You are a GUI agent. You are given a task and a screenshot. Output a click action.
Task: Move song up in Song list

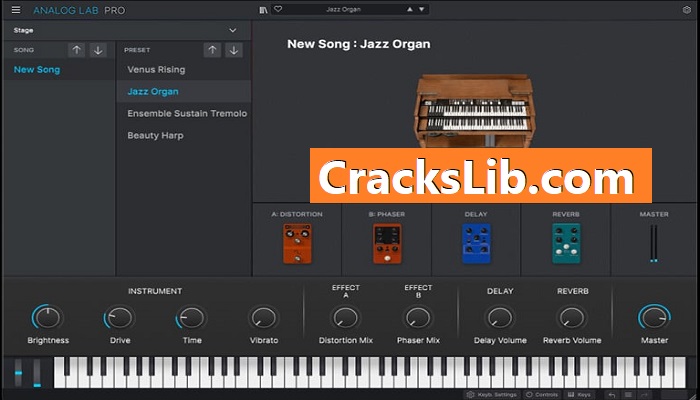pos(76,50)
